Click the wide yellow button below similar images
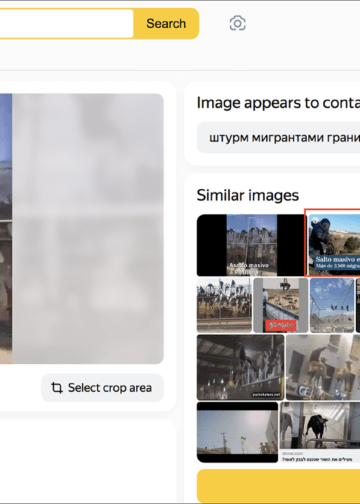Image resolution: width=360 pixels, height=504 pixels. click(x=278, y=485)
